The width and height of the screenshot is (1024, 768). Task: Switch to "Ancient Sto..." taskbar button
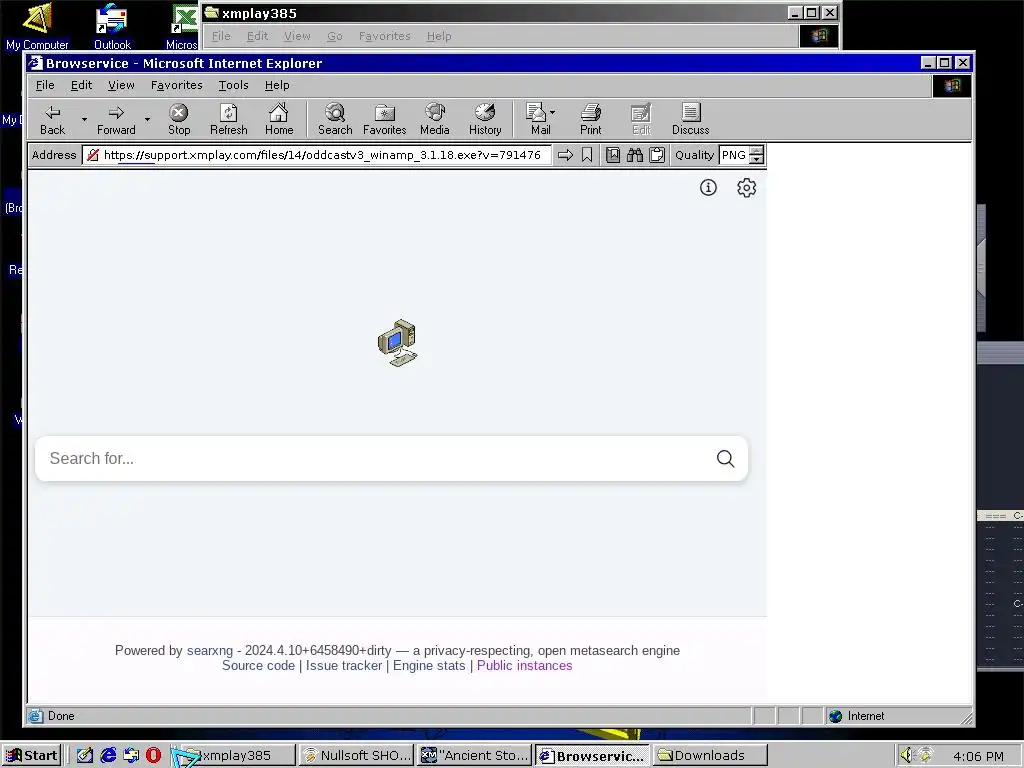point(474,756)
